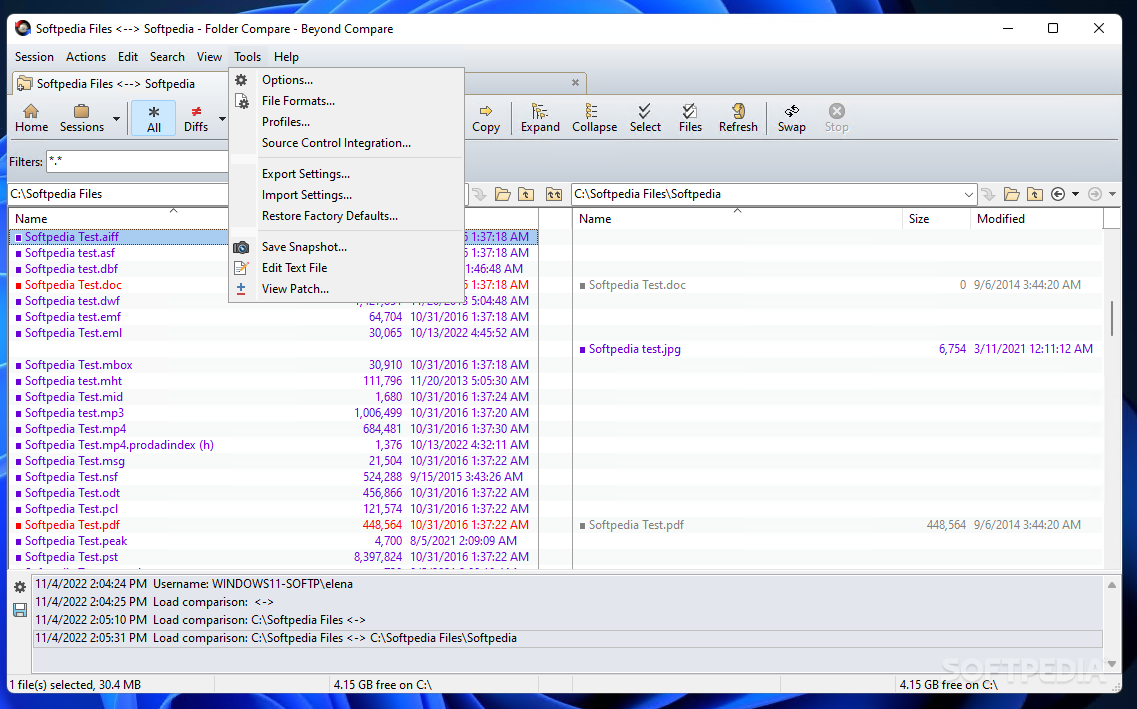Go up one level on the right pane
The width and height of the screenshot is (1137, 709).
click(x=1035, y=194)
